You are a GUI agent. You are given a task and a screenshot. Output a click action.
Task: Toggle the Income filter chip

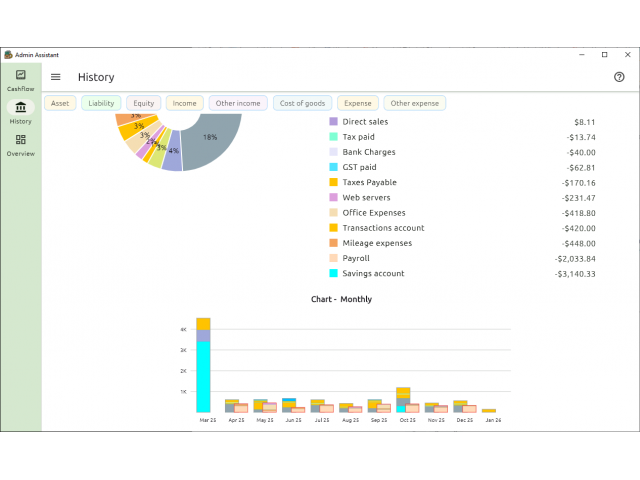184,103
